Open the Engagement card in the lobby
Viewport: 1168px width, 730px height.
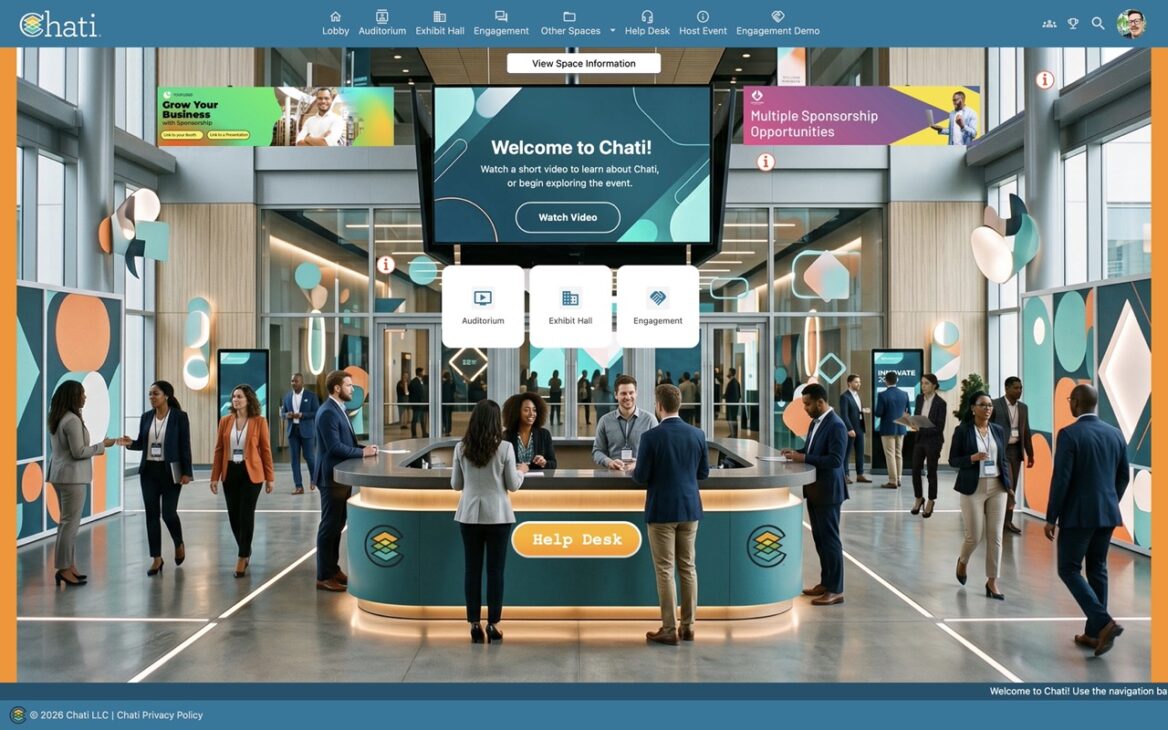point(658,306)
